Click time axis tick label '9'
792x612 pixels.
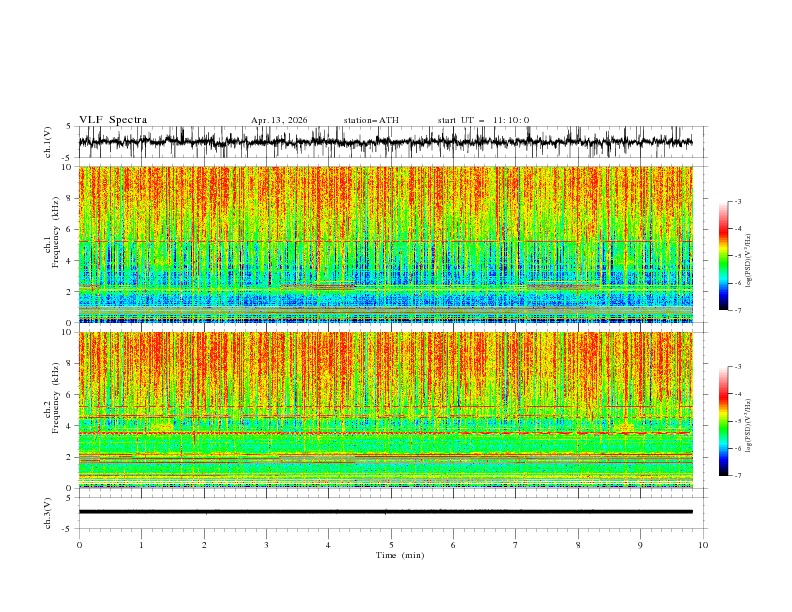click(640, 545)
